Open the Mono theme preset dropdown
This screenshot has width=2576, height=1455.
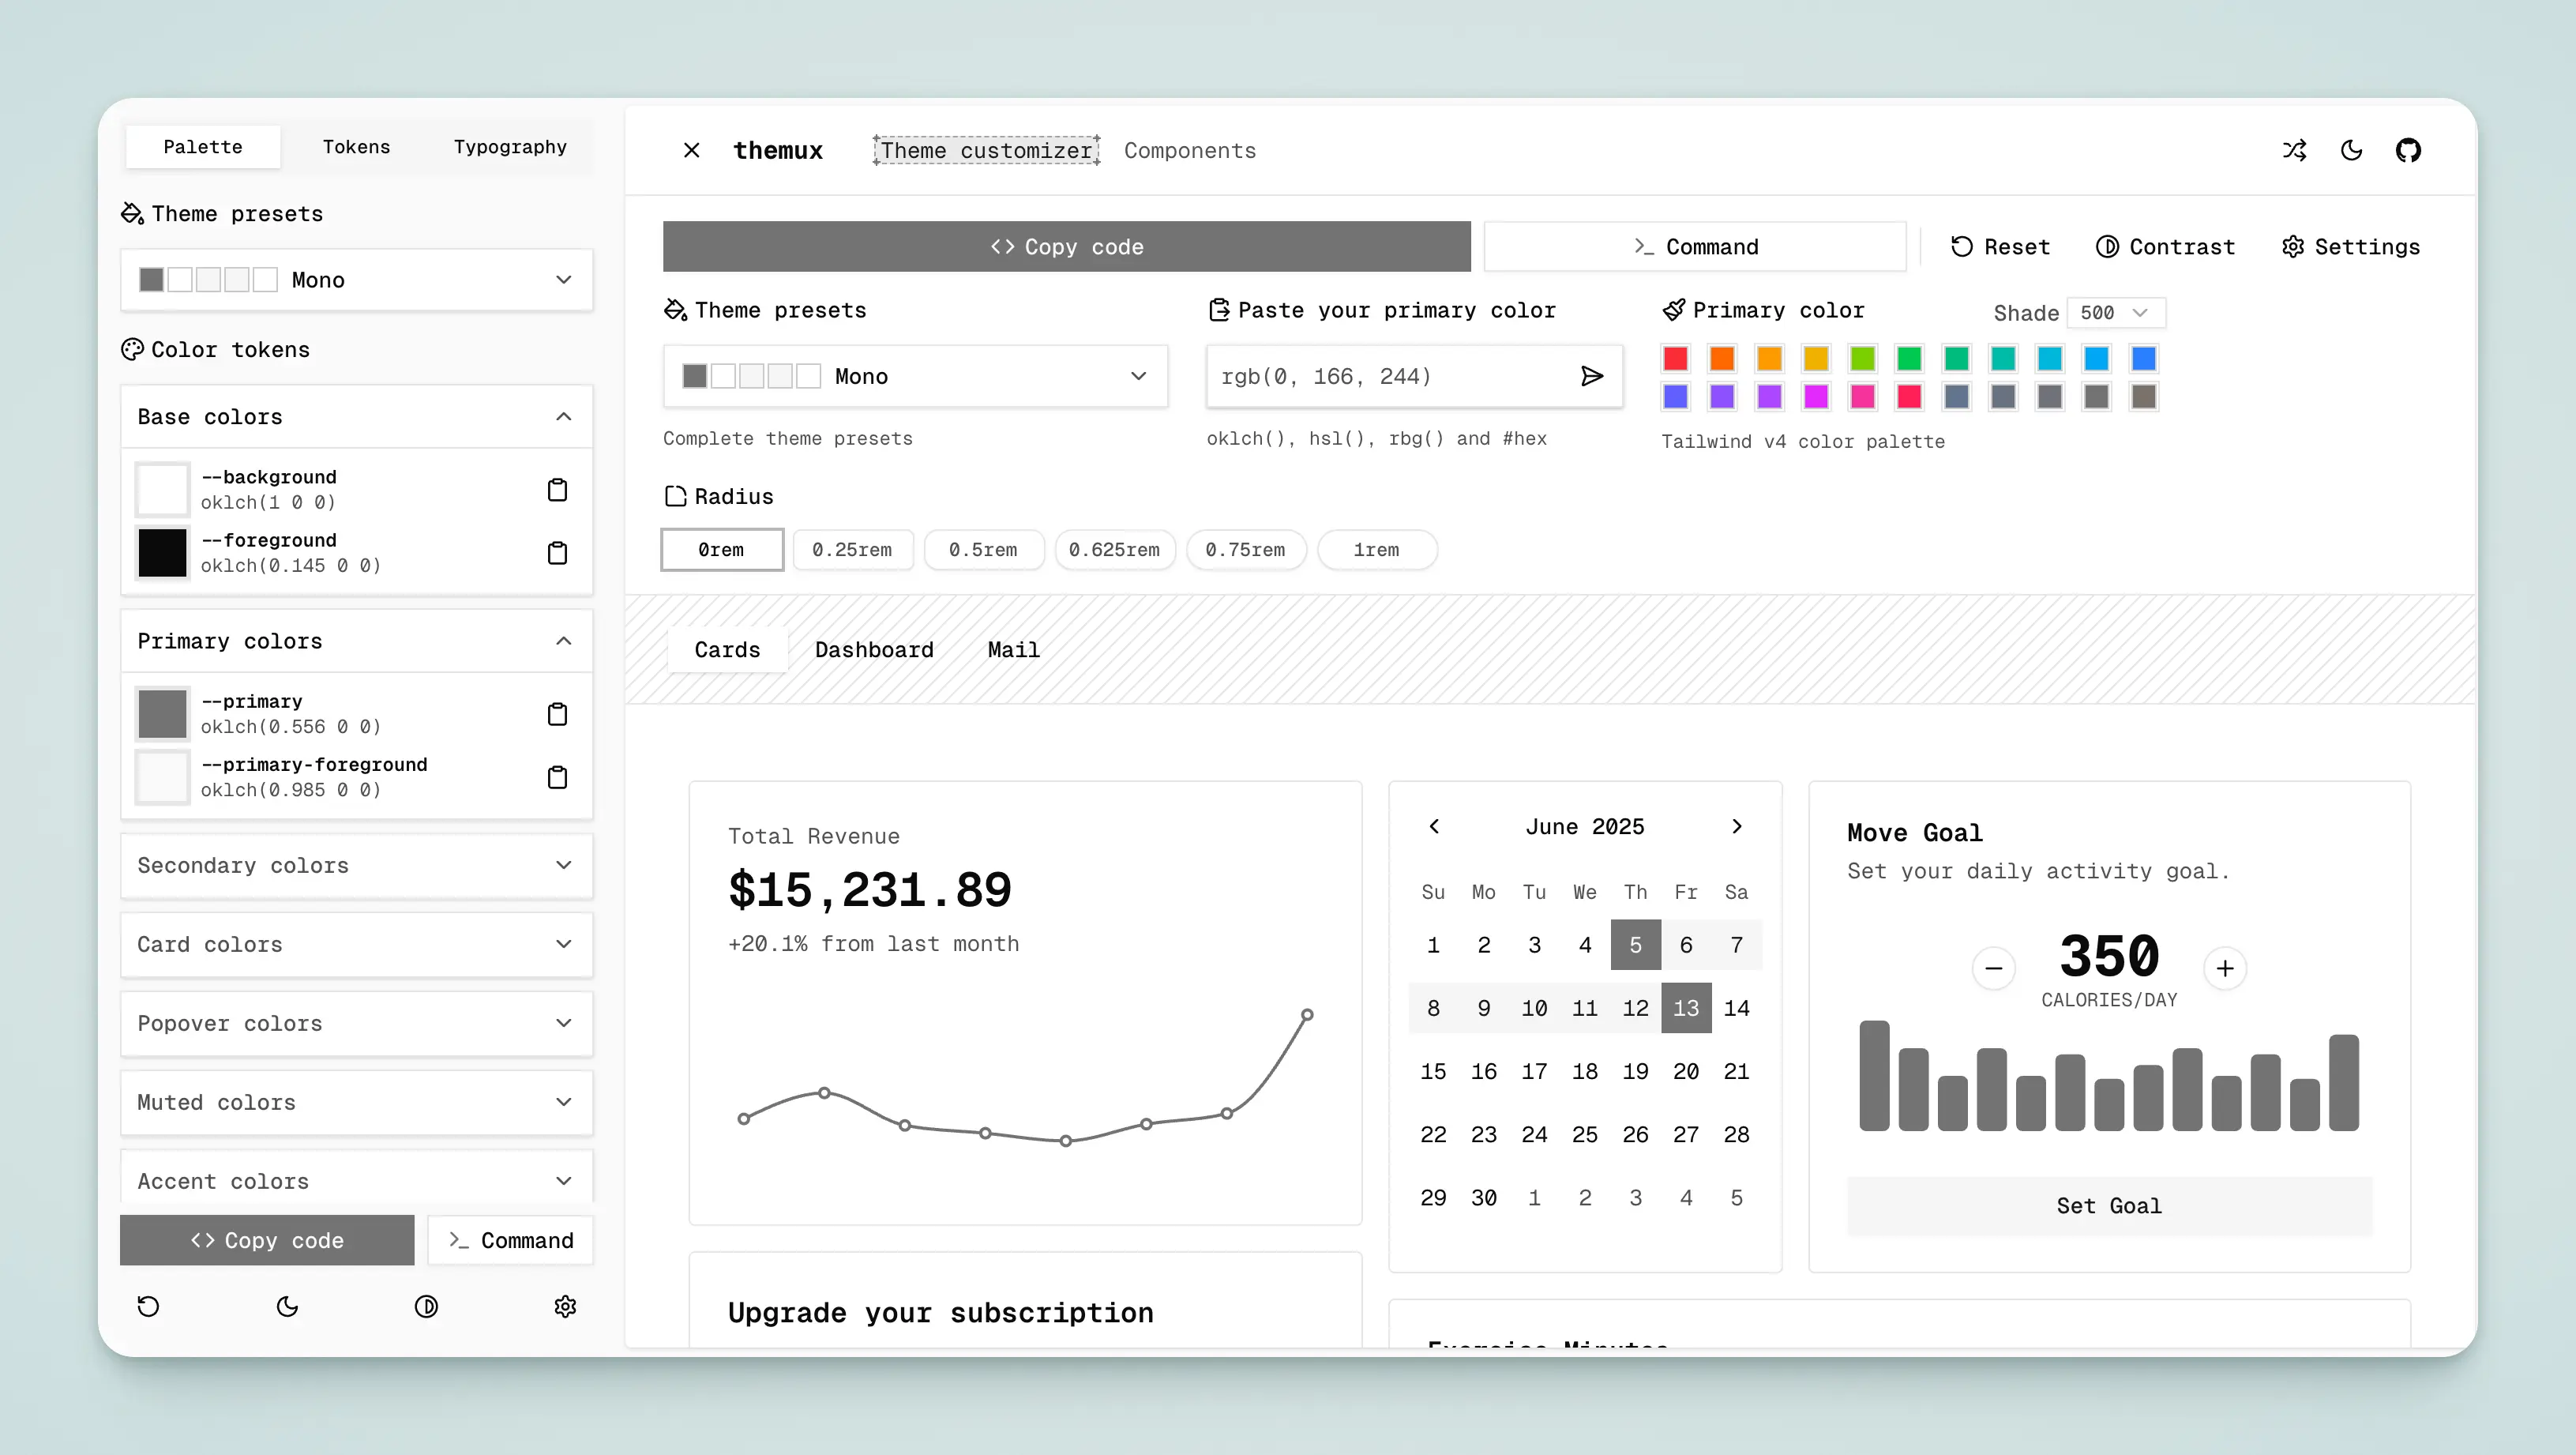(915, 376)
